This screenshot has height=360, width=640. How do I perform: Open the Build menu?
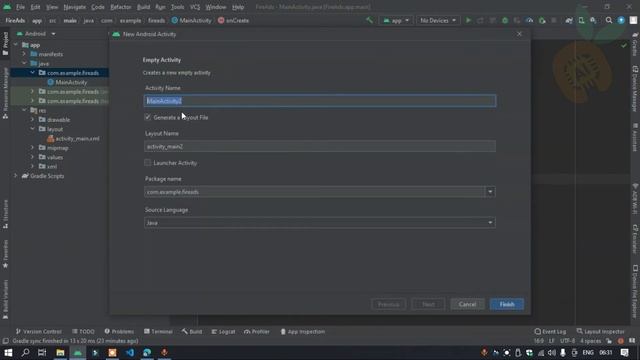click(x=143, y=7)
